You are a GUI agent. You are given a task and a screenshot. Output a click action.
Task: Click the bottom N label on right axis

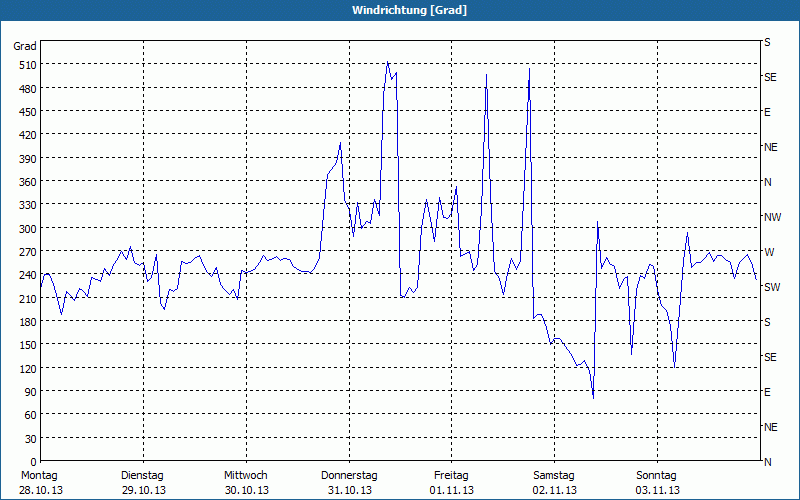click(x=767, y=462)
